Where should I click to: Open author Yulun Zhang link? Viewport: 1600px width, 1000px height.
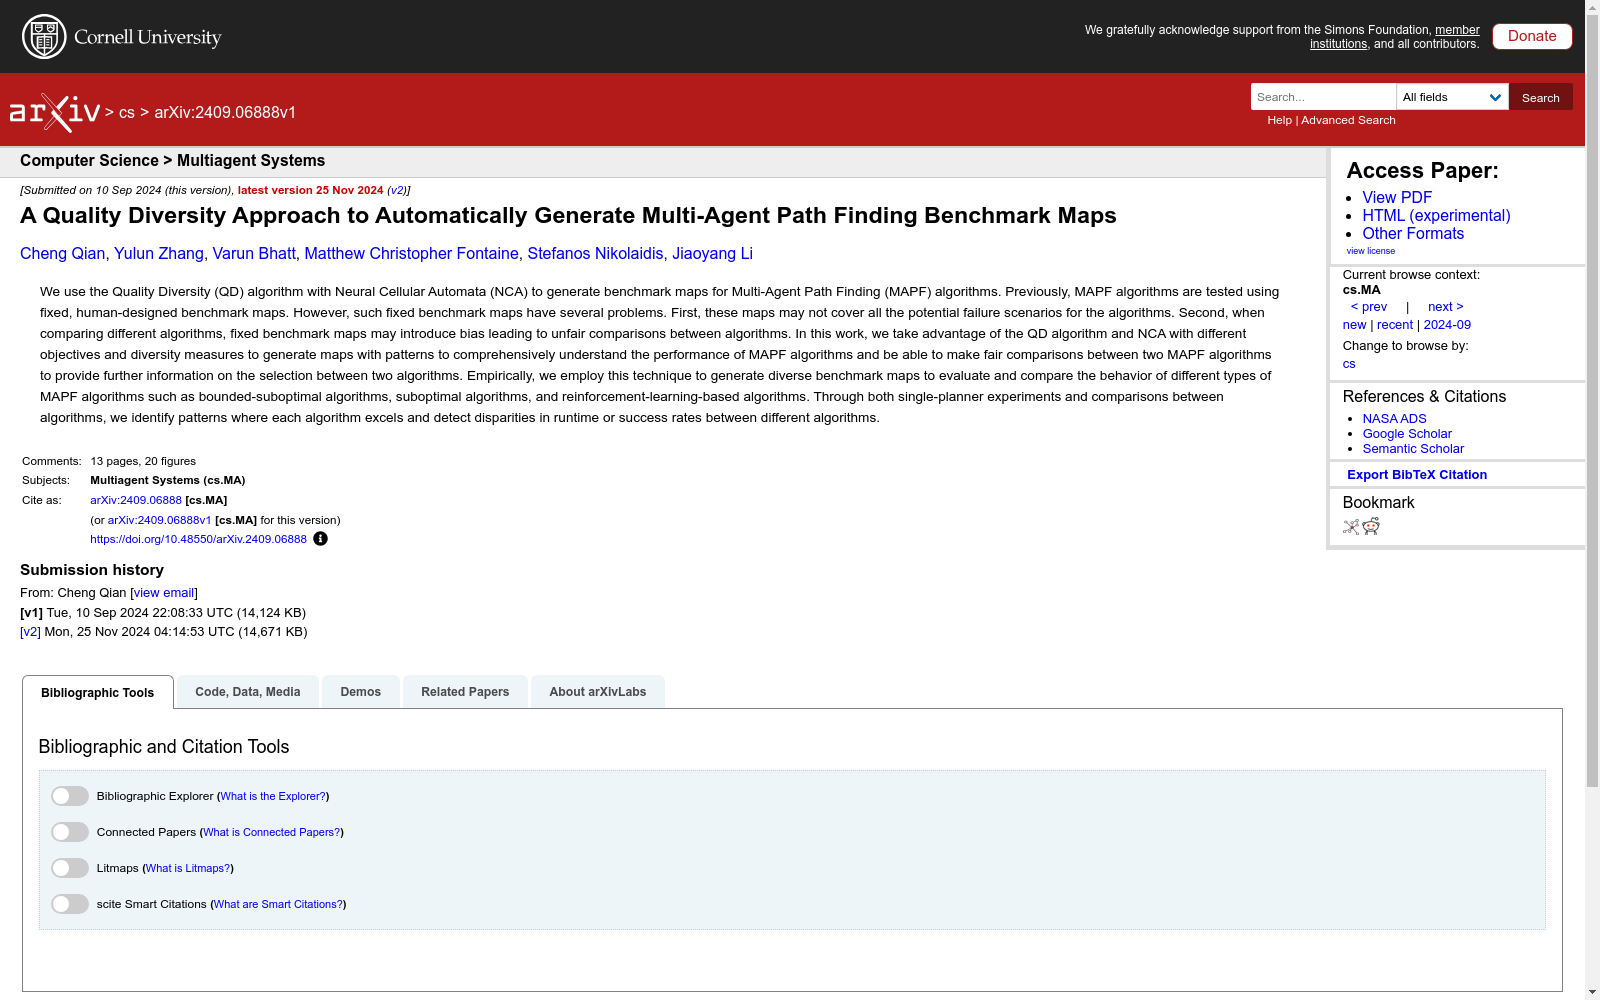click(159, 254)
